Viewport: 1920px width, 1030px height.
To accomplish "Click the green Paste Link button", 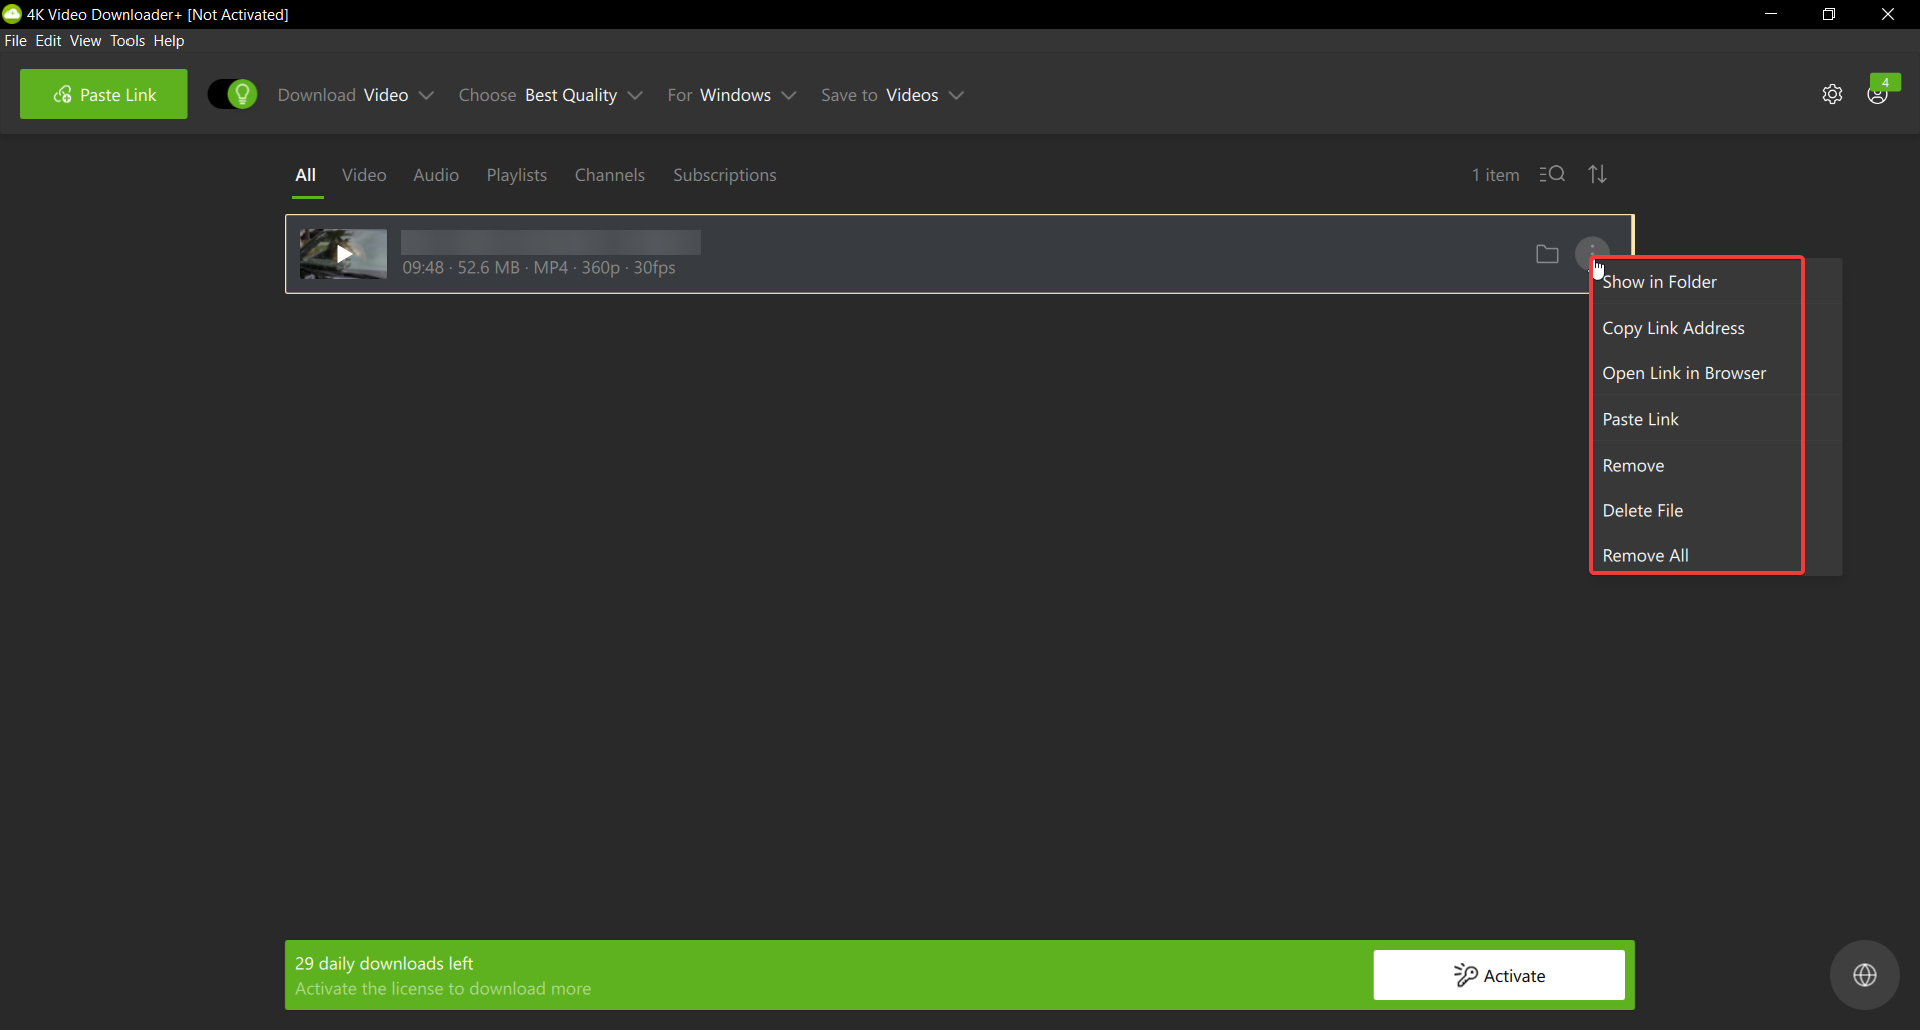I will pyautogui.click(x=104, y=94).
